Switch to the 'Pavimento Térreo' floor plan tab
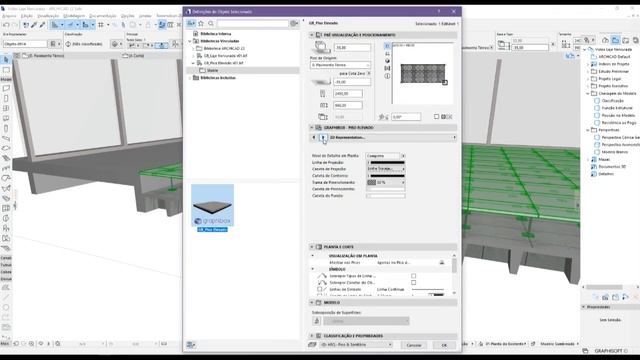The height and width of the screenshot is (360, 640). (45, 56)
